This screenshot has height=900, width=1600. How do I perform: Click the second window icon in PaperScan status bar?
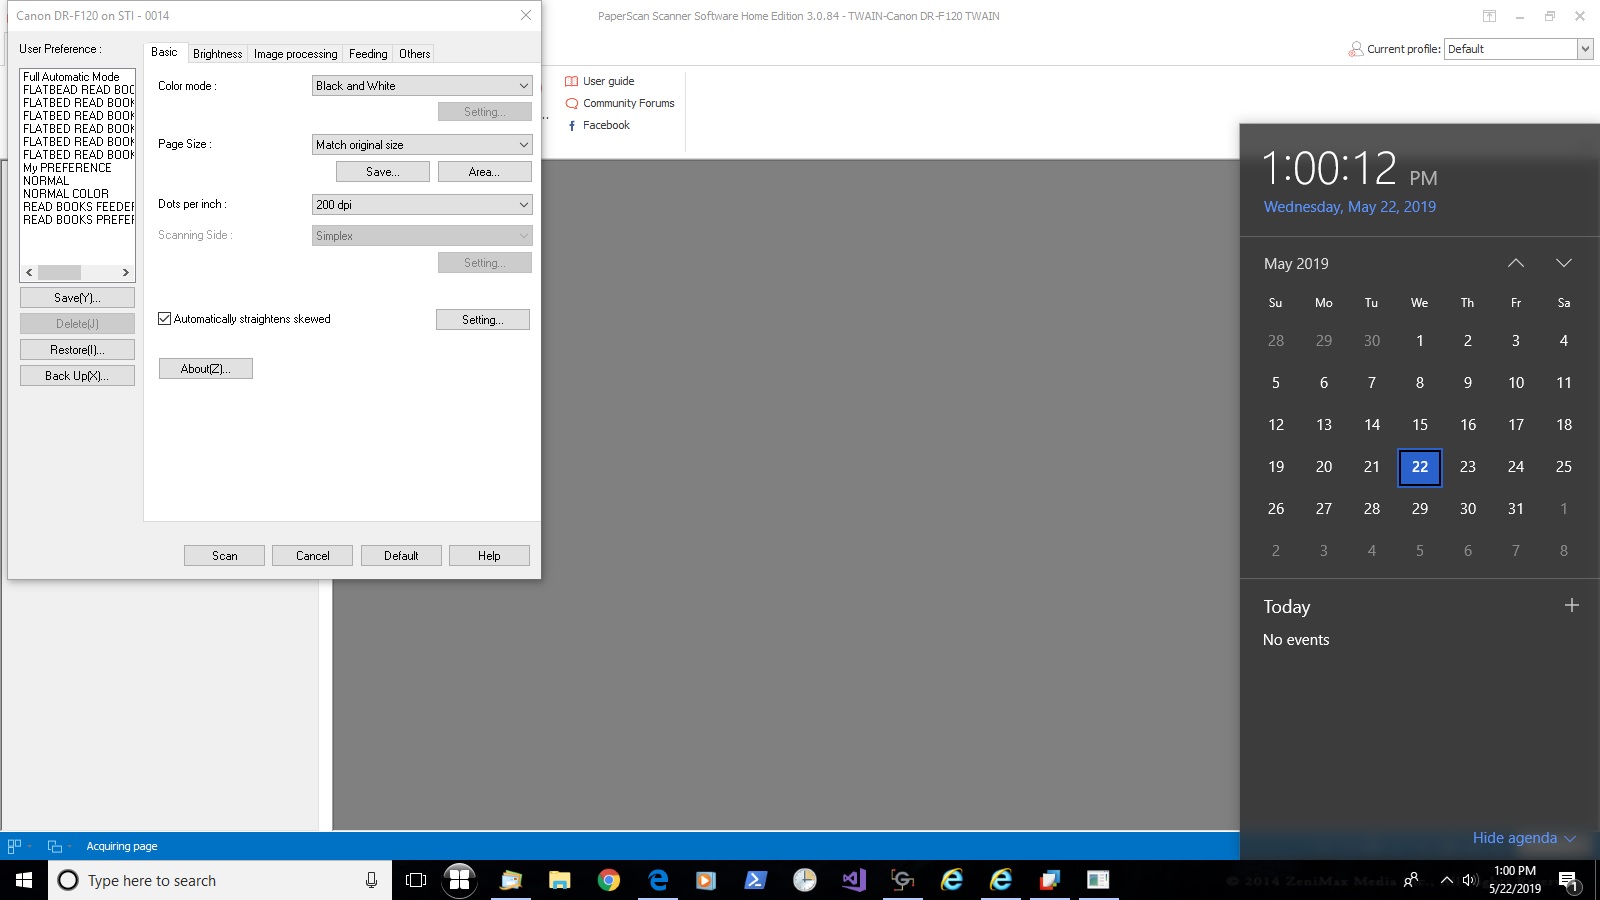(55, 846)
